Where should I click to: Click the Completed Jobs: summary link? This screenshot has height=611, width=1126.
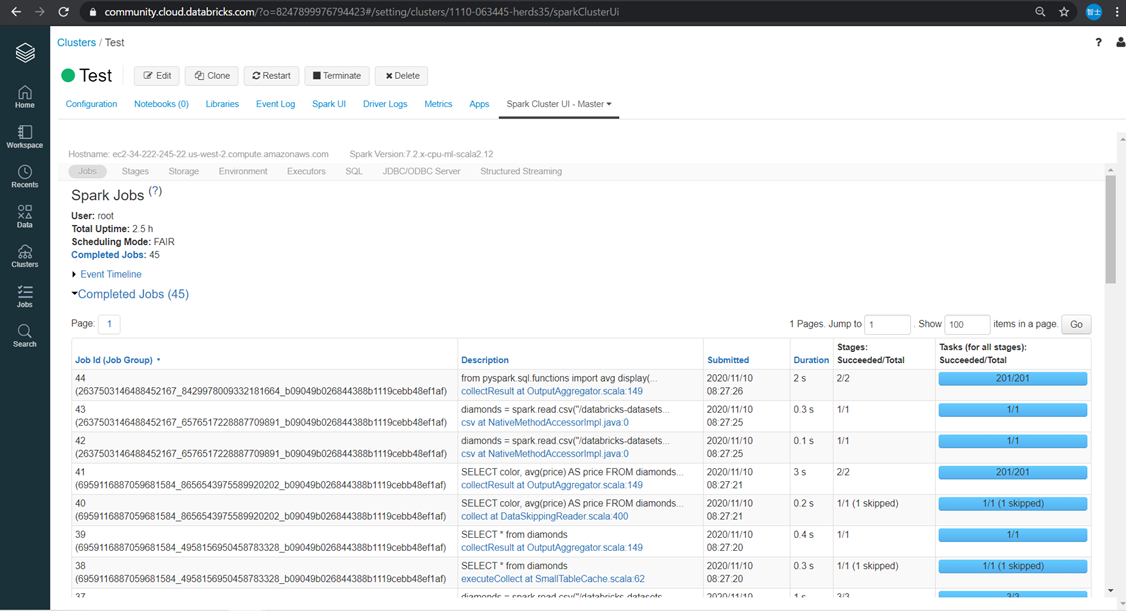(x=108, y=255)
